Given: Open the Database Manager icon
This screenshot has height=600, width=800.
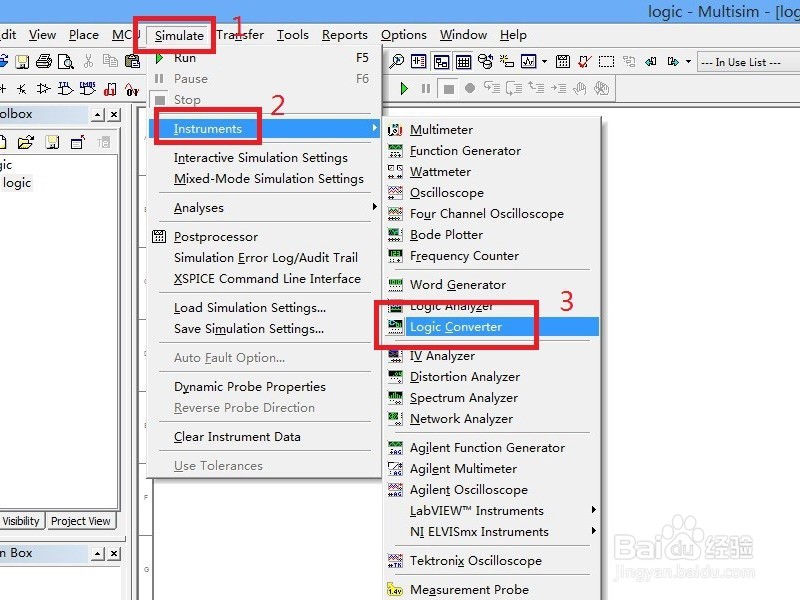Looking at the screenshot, I should point(485,62).
